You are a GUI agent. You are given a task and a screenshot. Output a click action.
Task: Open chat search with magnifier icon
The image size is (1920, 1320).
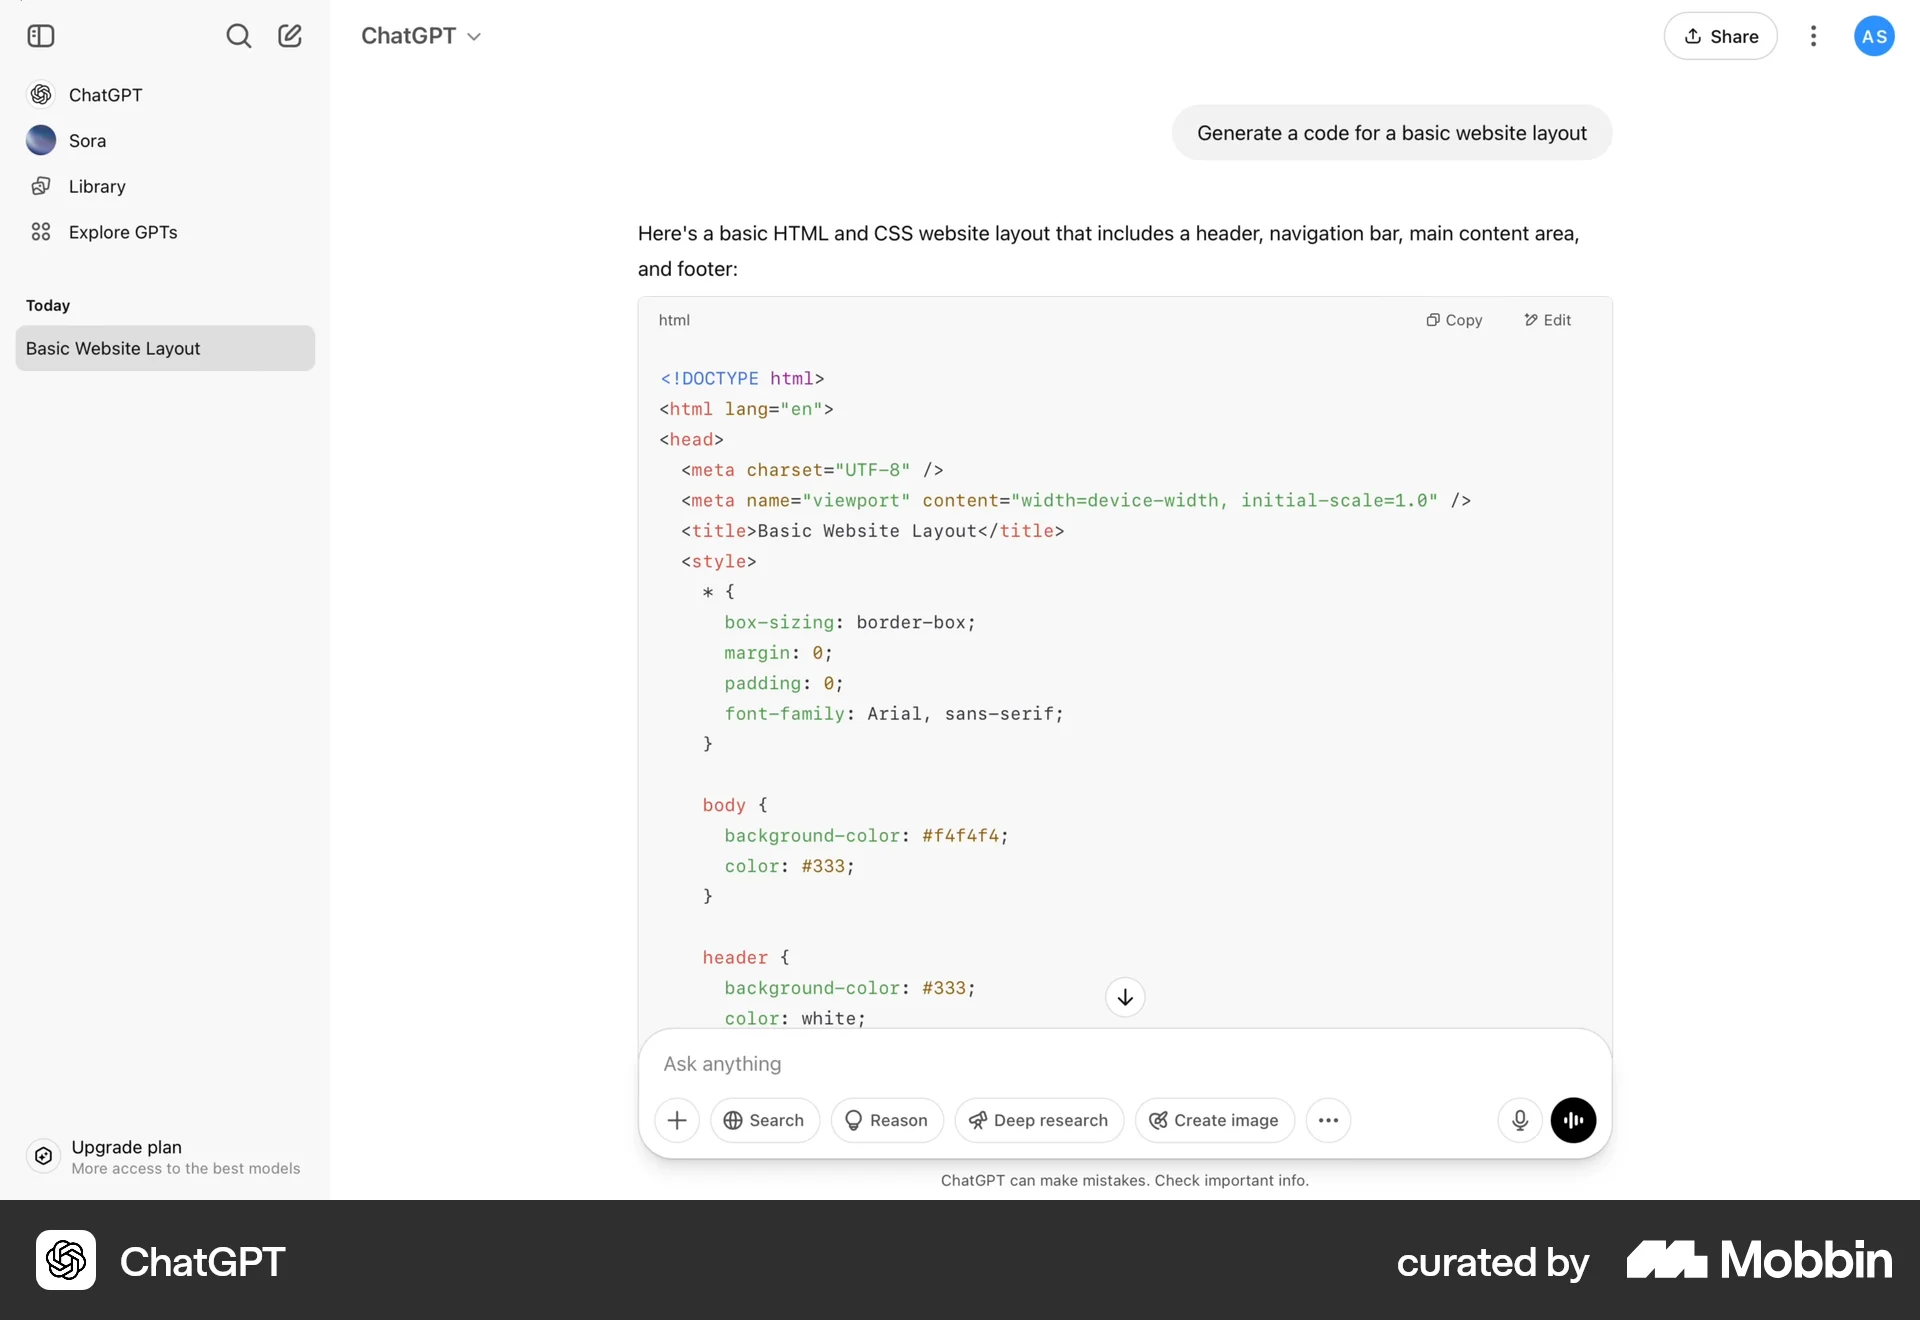coord(238,36)
